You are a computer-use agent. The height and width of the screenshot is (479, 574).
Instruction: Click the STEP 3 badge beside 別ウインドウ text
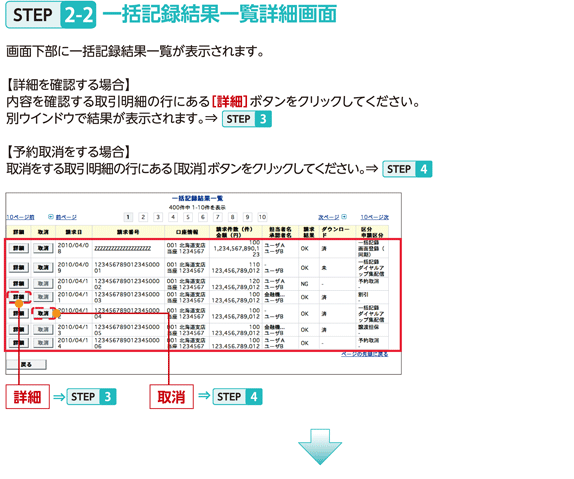(247, 119)
